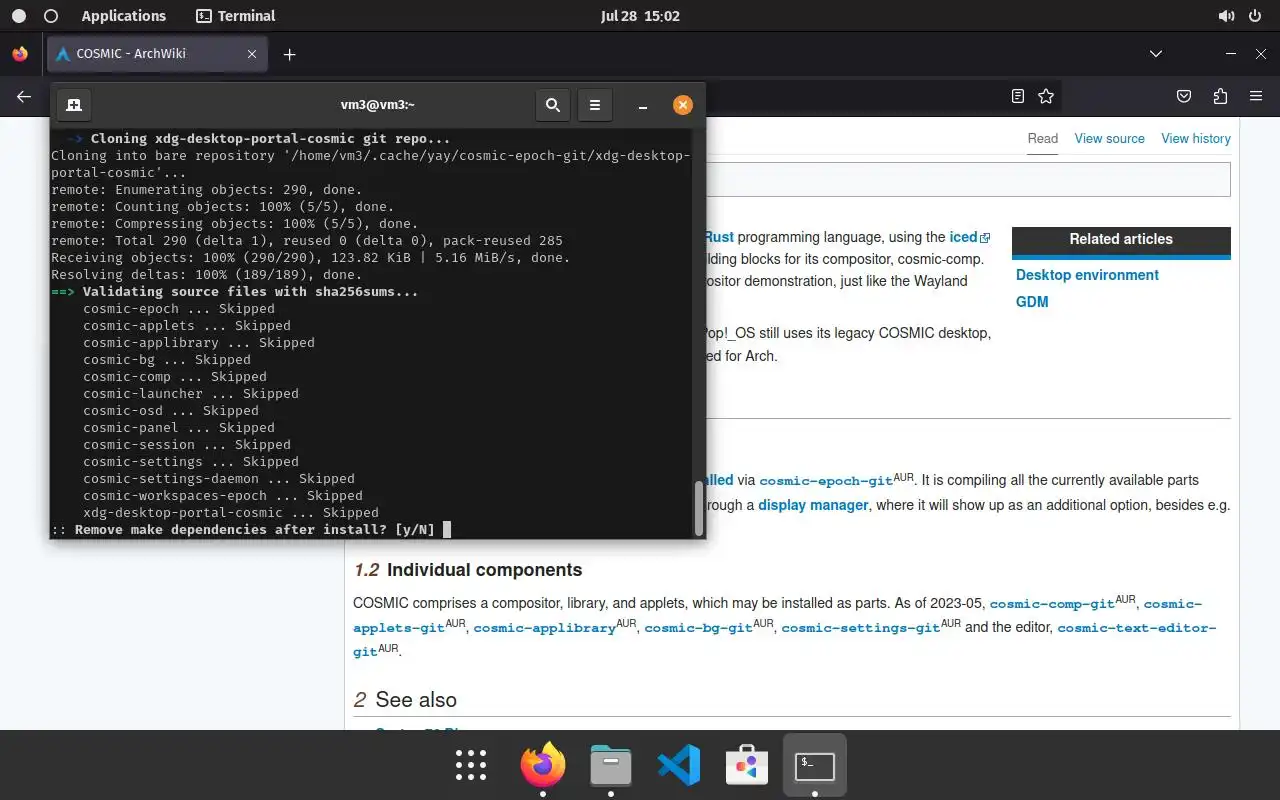Open the View source tab
The width and height of the screenshot is (1280, 800).
[1110, 139]
